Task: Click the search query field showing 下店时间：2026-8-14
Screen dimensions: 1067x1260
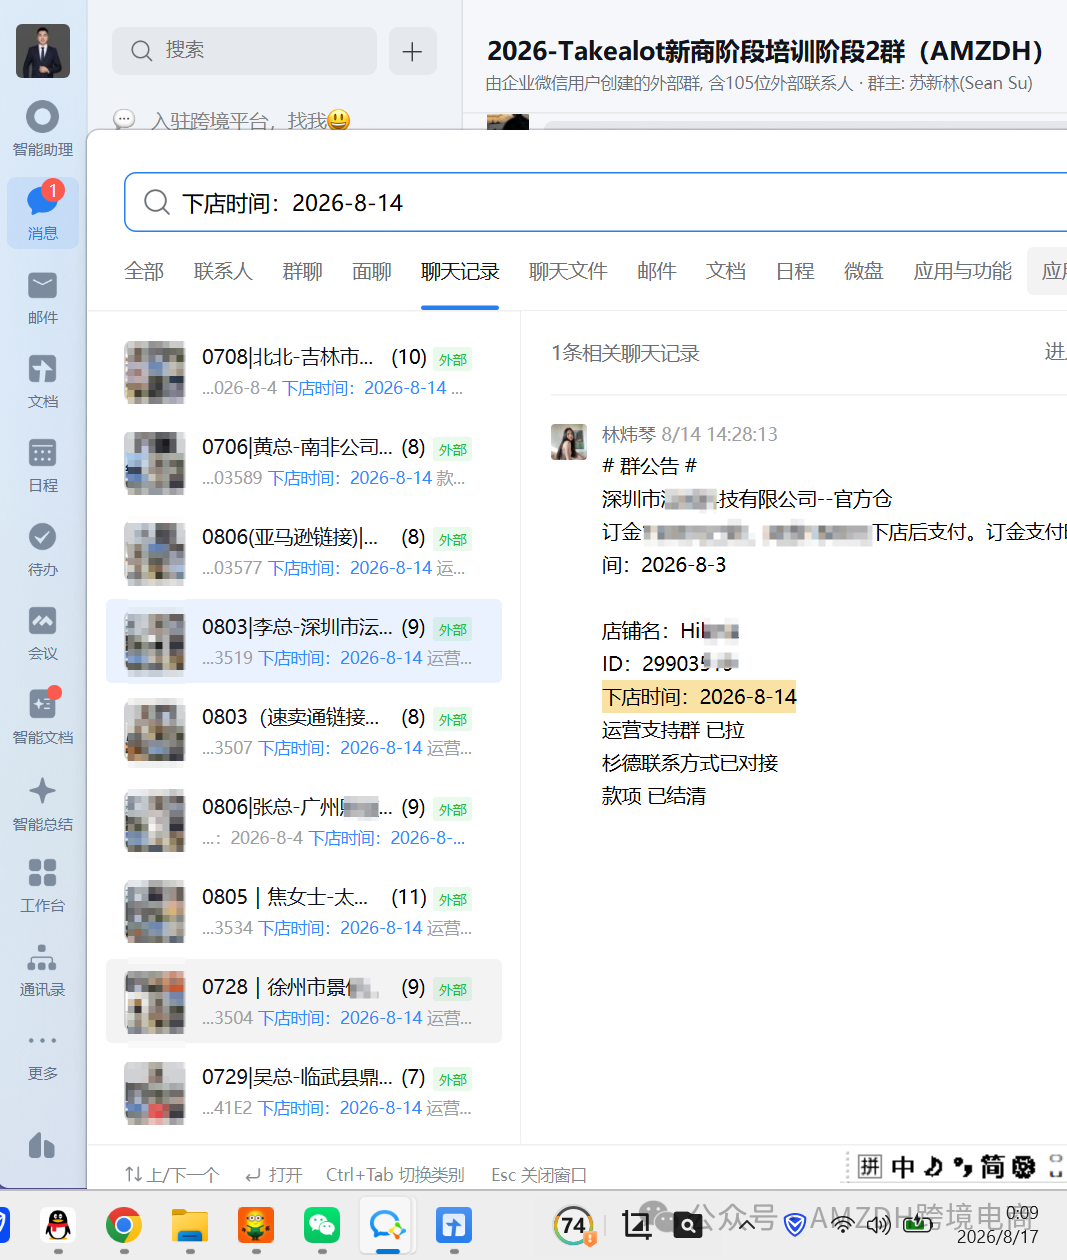Action: click(x=595, y=202)
